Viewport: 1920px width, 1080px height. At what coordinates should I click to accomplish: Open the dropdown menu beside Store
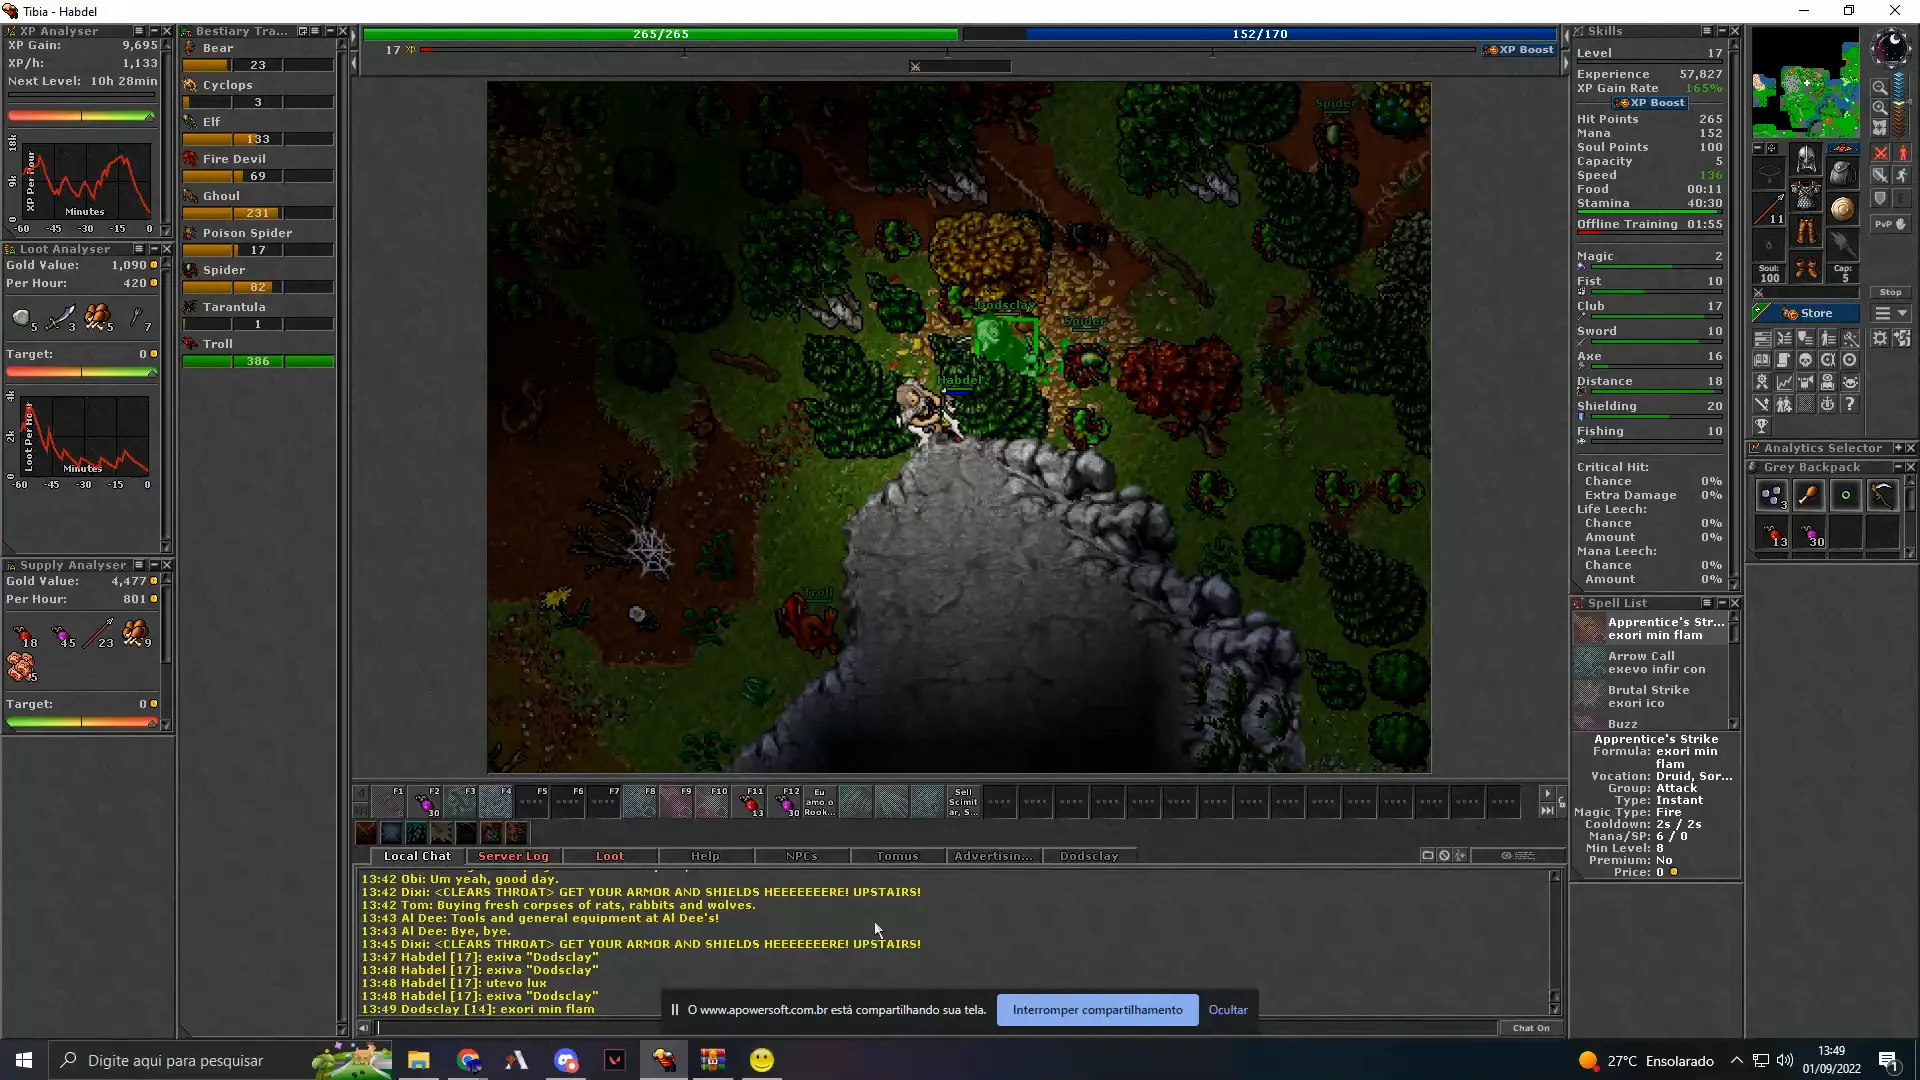1891,313
